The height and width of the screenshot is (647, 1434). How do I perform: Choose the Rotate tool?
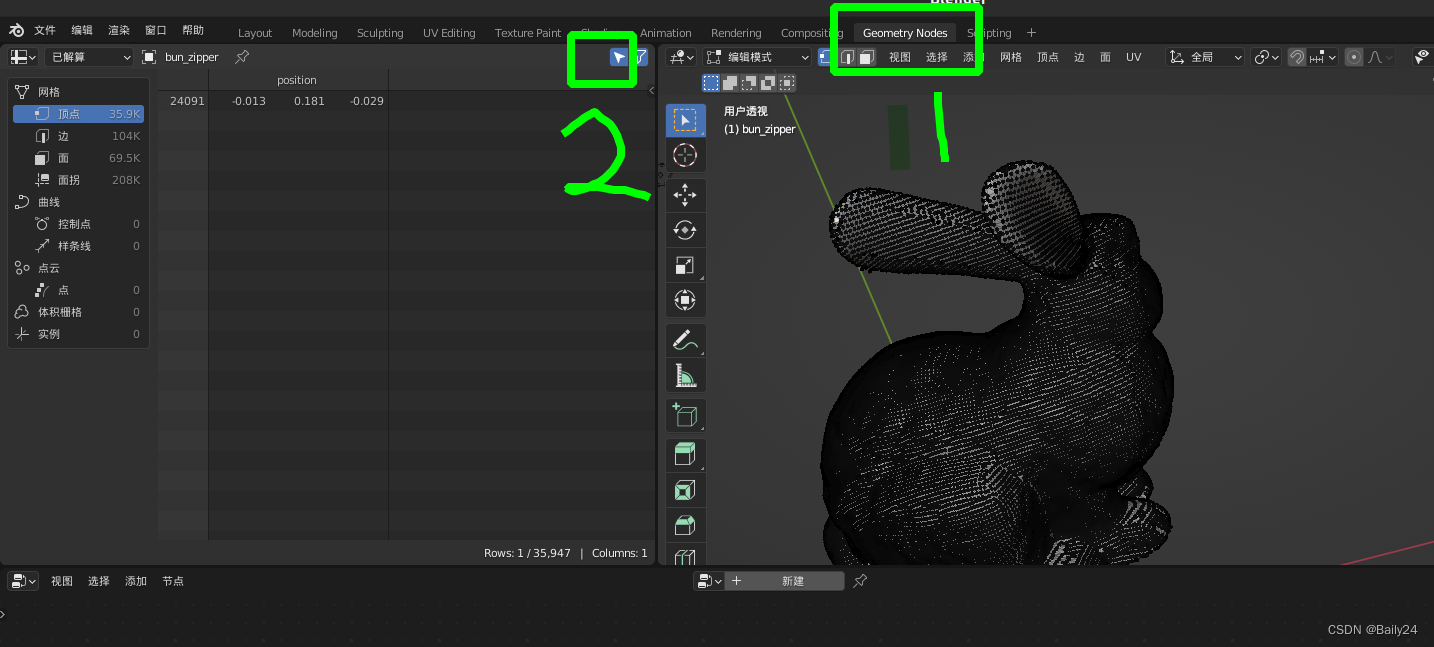tap(685, 230)
